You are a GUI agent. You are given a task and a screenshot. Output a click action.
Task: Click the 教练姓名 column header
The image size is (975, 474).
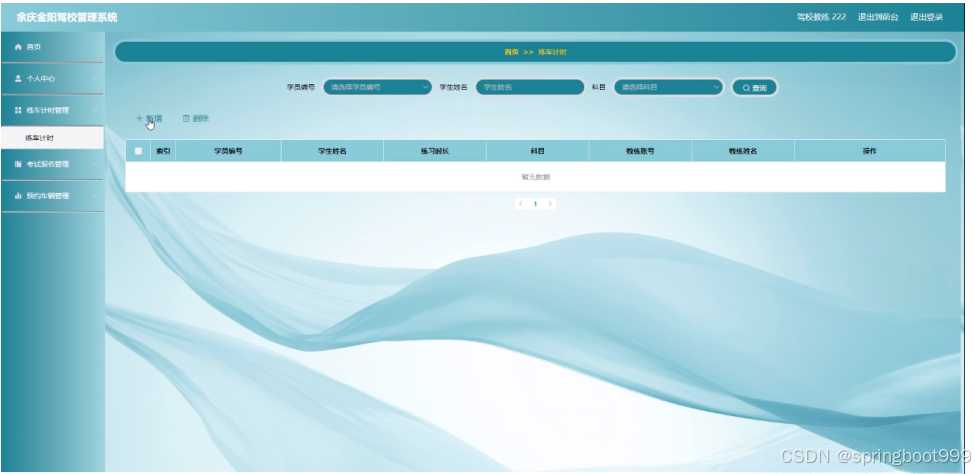pos(742,151)
